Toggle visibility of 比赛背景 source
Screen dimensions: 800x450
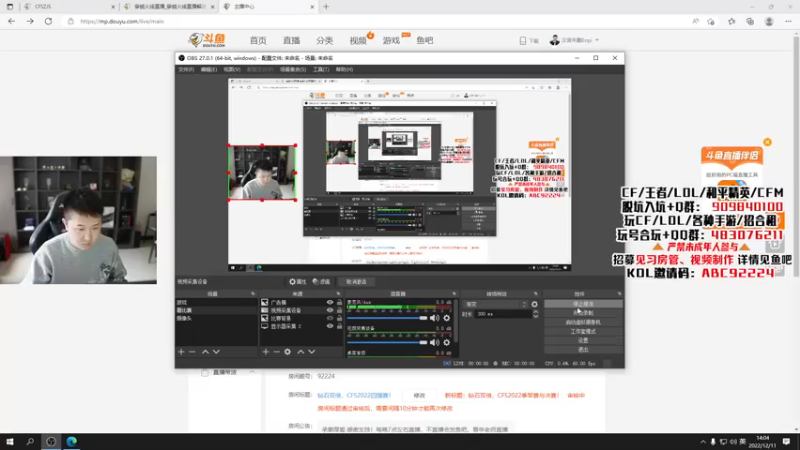(x=330, y=318)
